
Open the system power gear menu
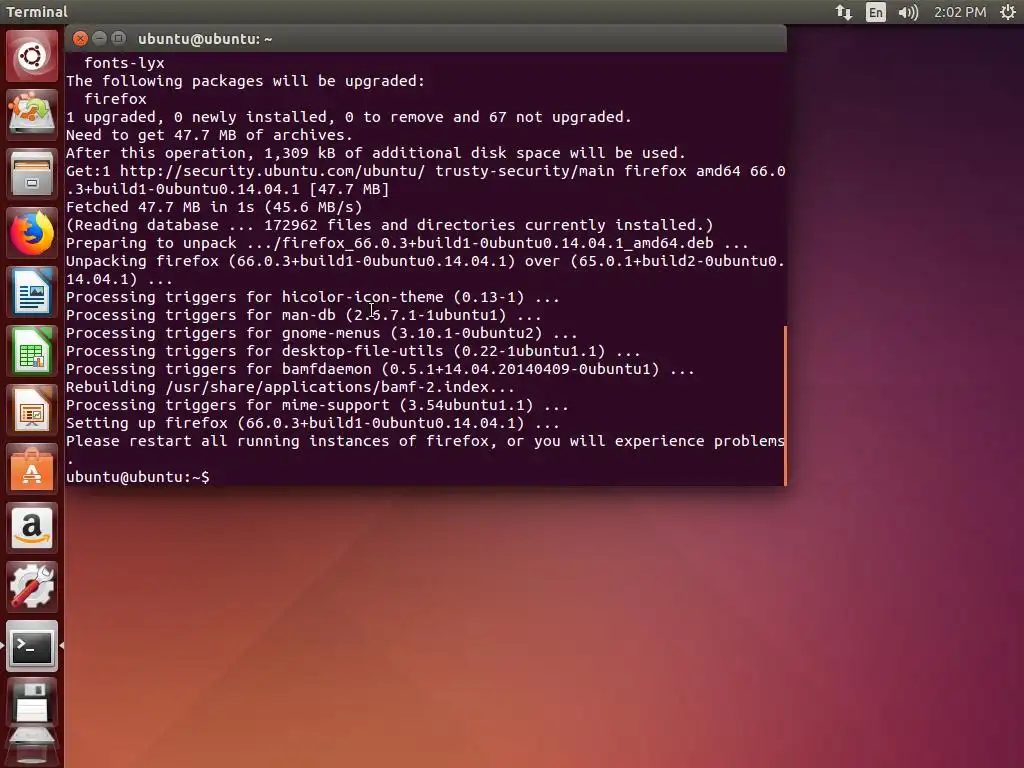[1008, 12]
